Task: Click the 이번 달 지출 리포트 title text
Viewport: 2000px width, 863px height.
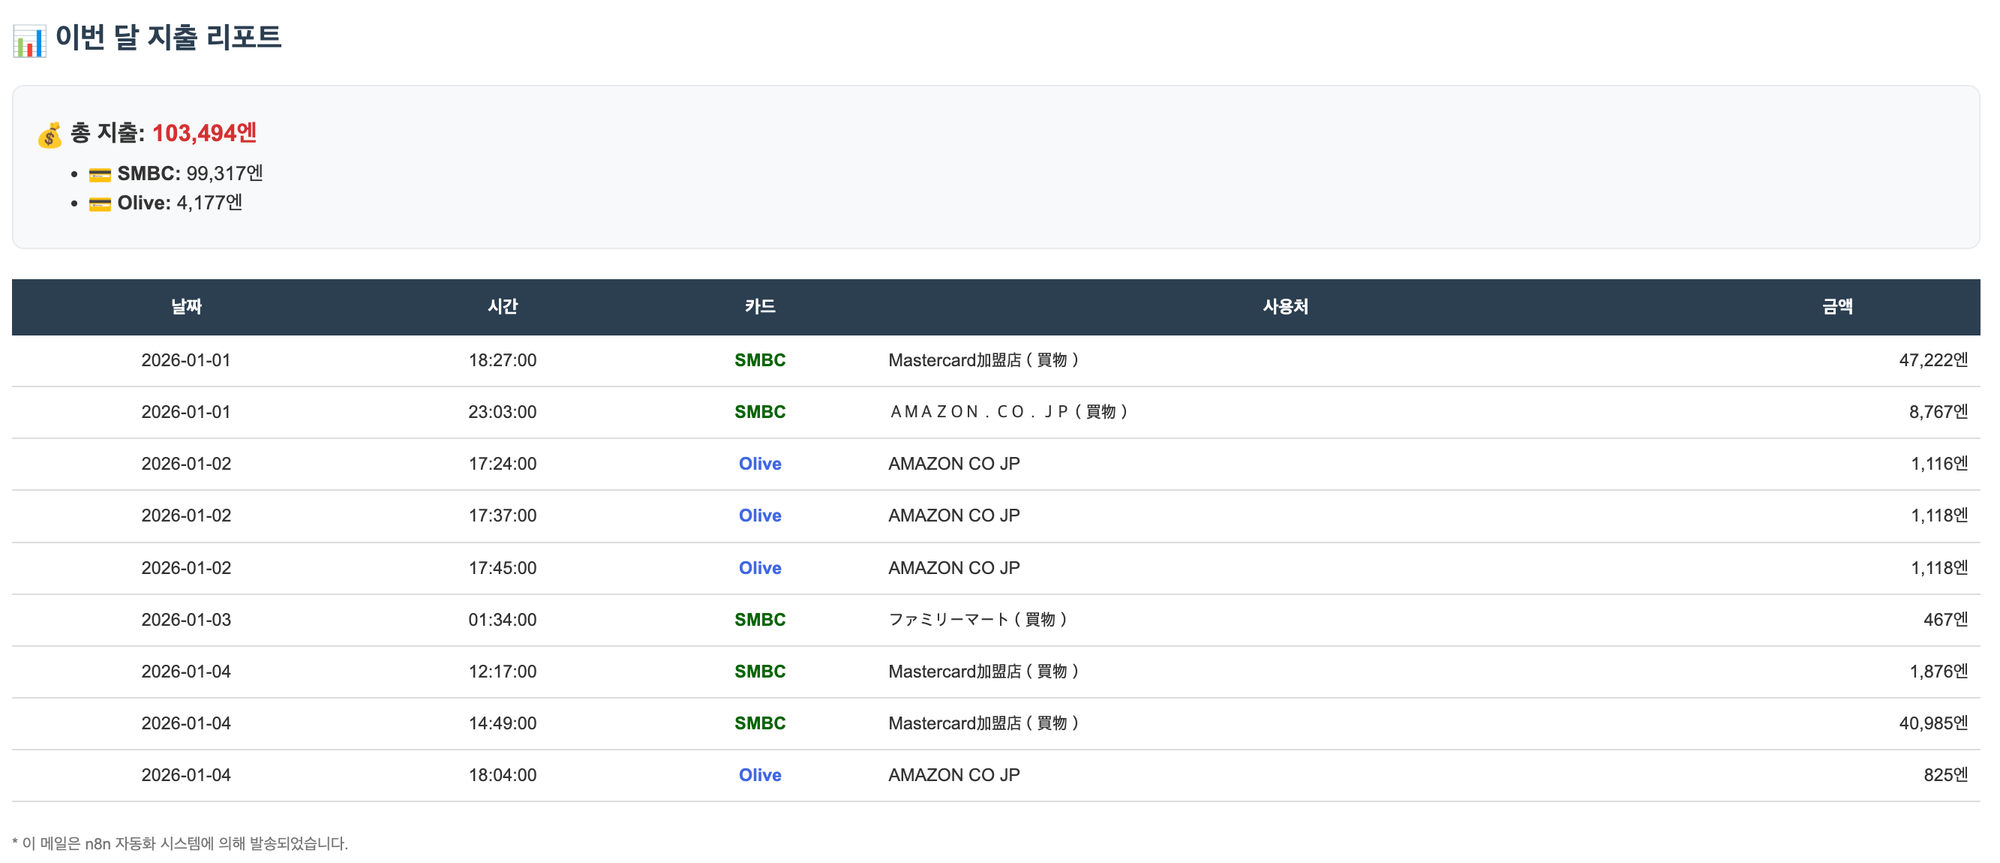Action: coord(168,38)
